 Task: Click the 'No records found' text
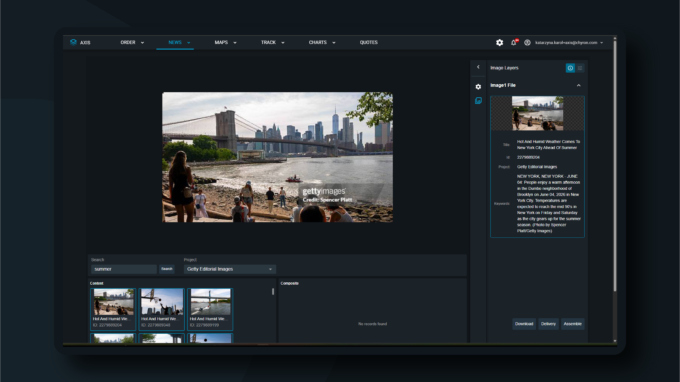pos(373,324)
